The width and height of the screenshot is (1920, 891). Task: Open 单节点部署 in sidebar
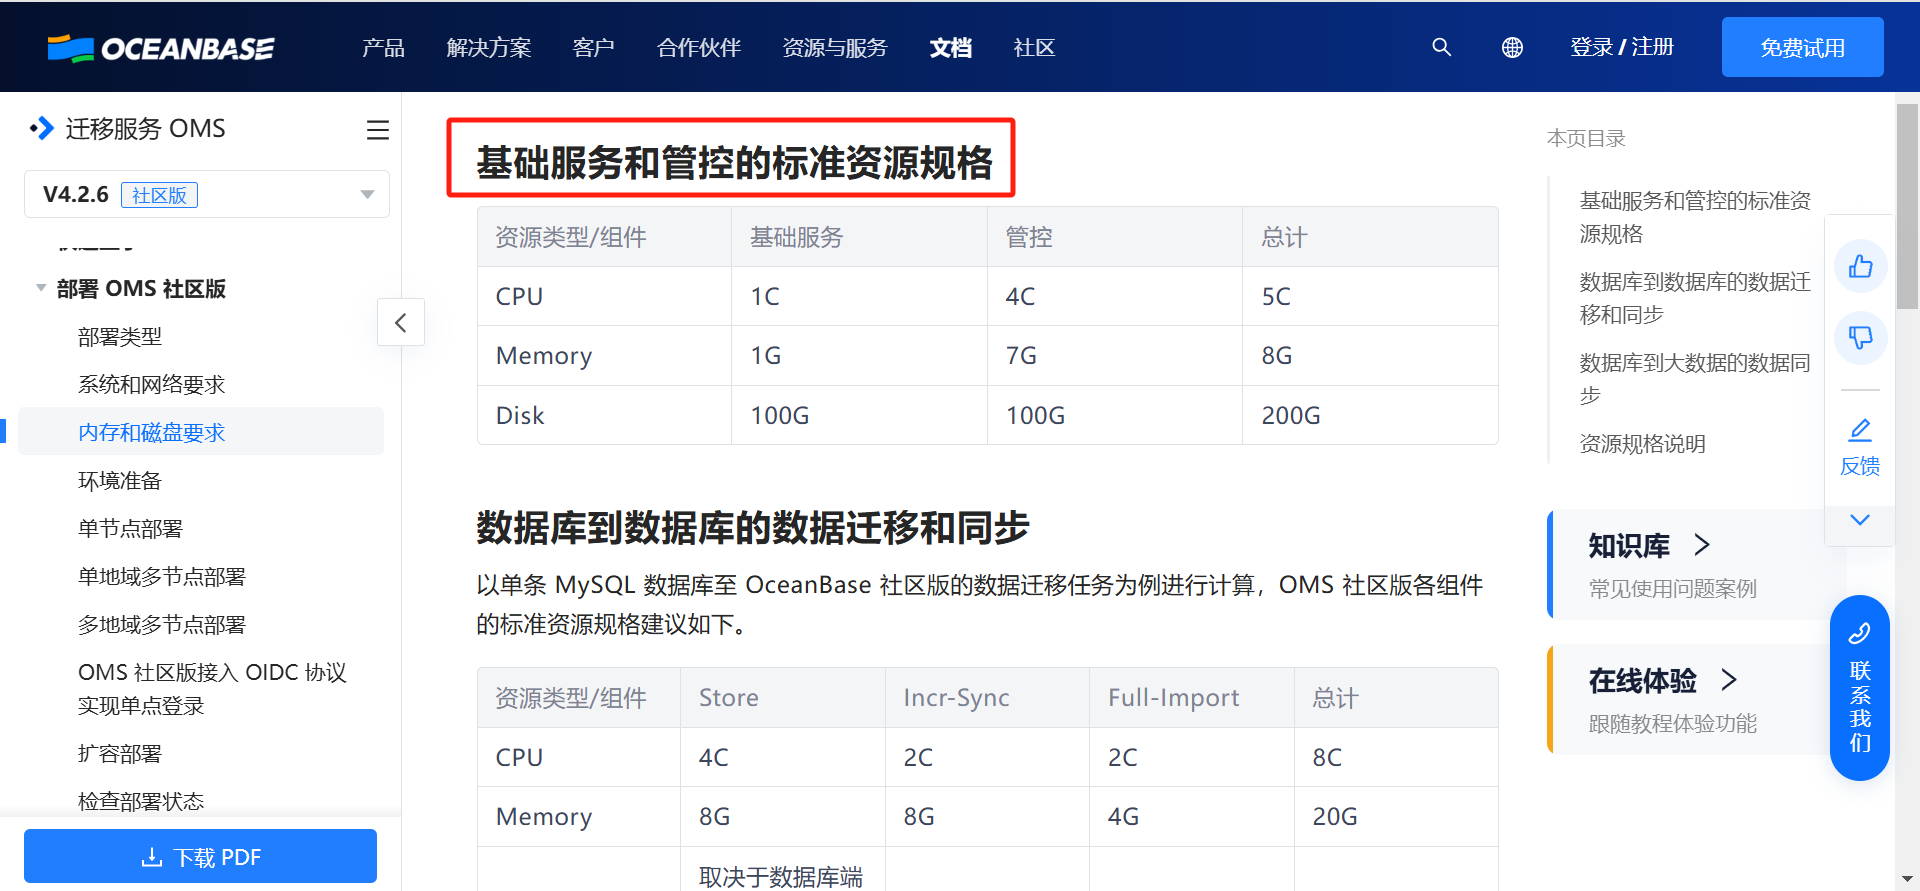[130, 529]
